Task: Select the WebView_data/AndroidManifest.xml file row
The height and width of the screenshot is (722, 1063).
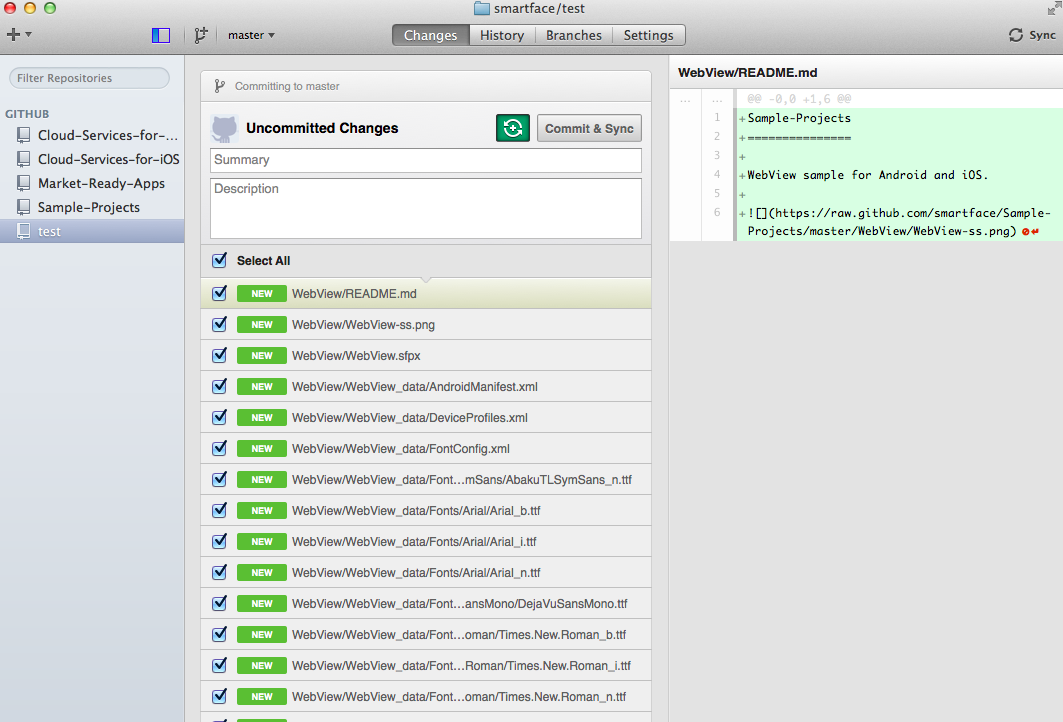Action: (x=426, y=386)
